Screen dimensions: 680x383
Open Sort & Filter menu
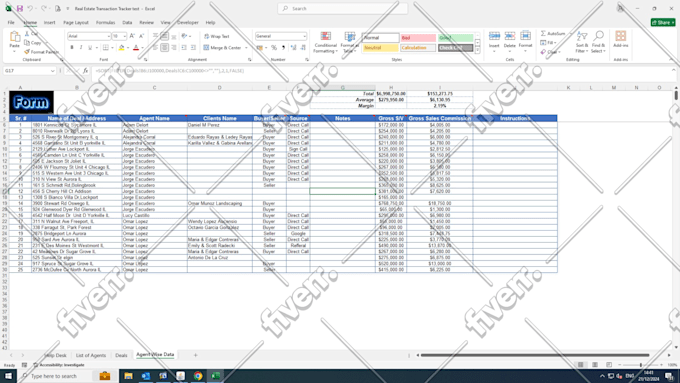click(582, 42)
